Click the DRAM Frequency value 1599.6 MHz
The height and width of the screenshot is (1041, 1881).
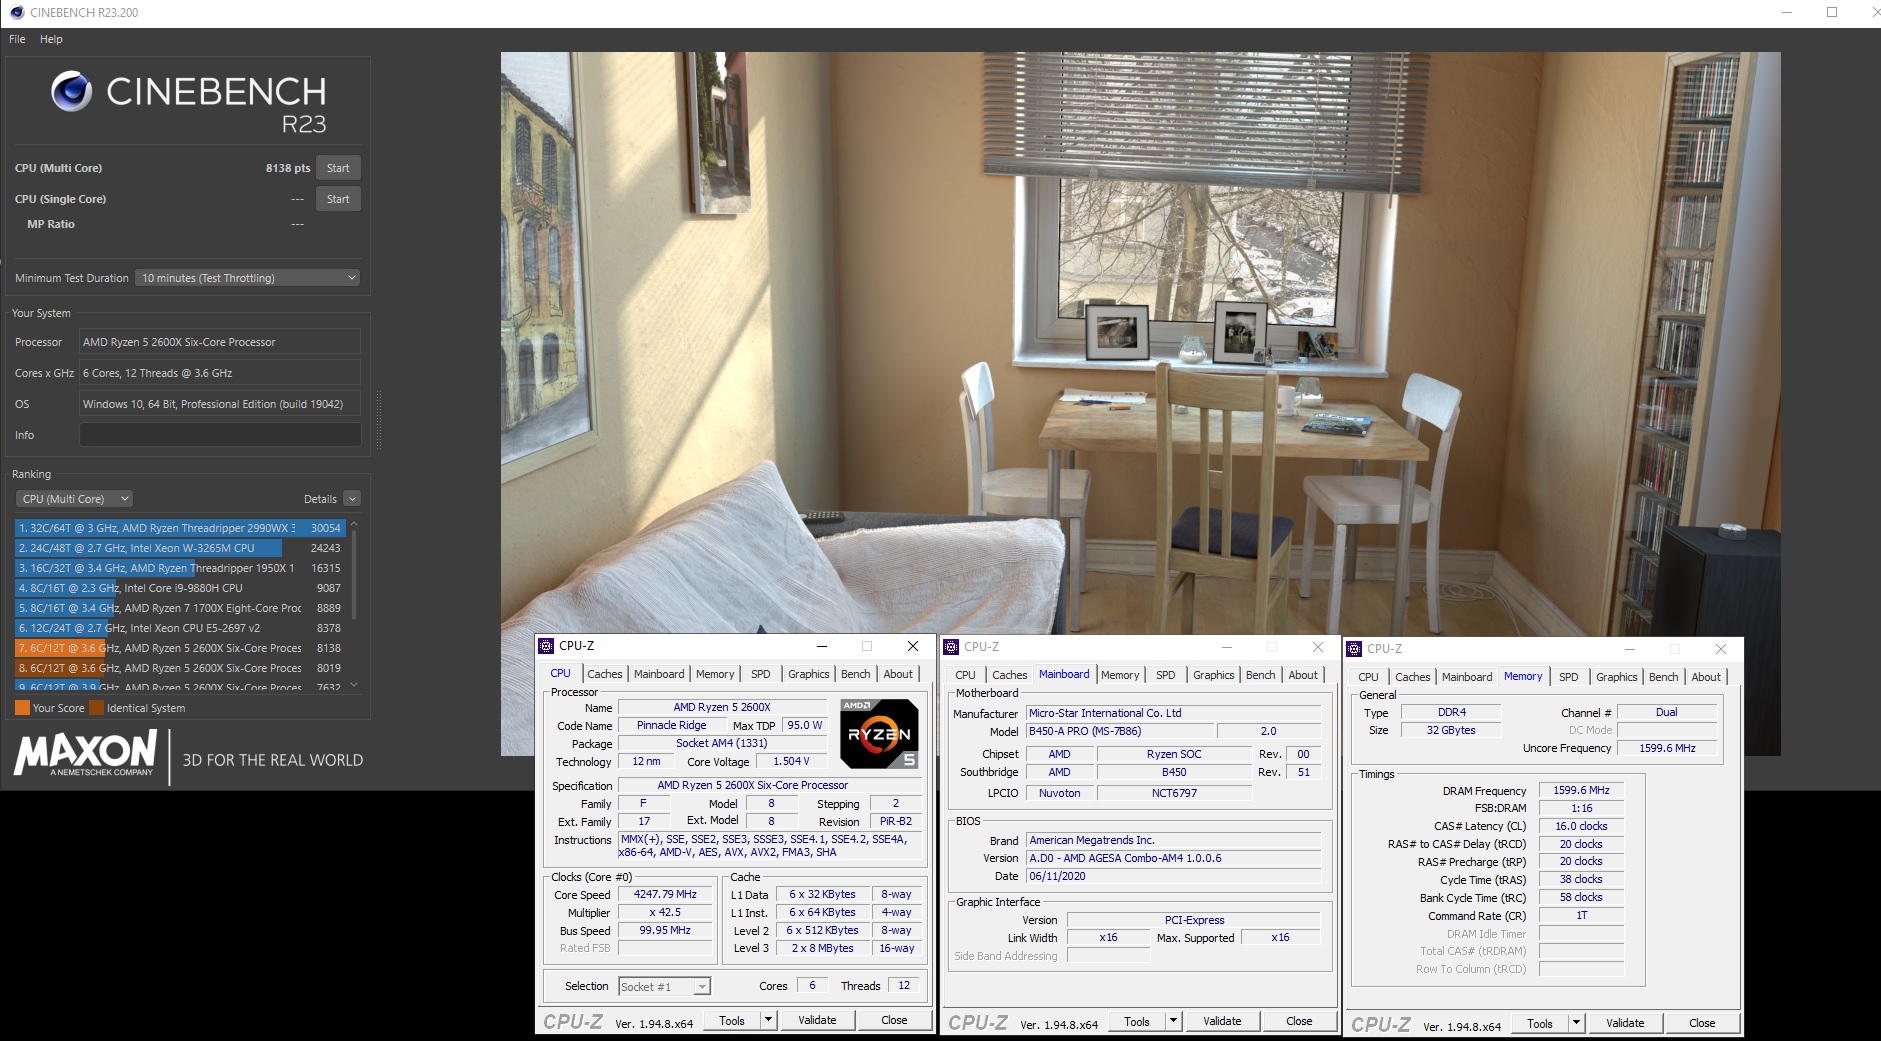1581,790
